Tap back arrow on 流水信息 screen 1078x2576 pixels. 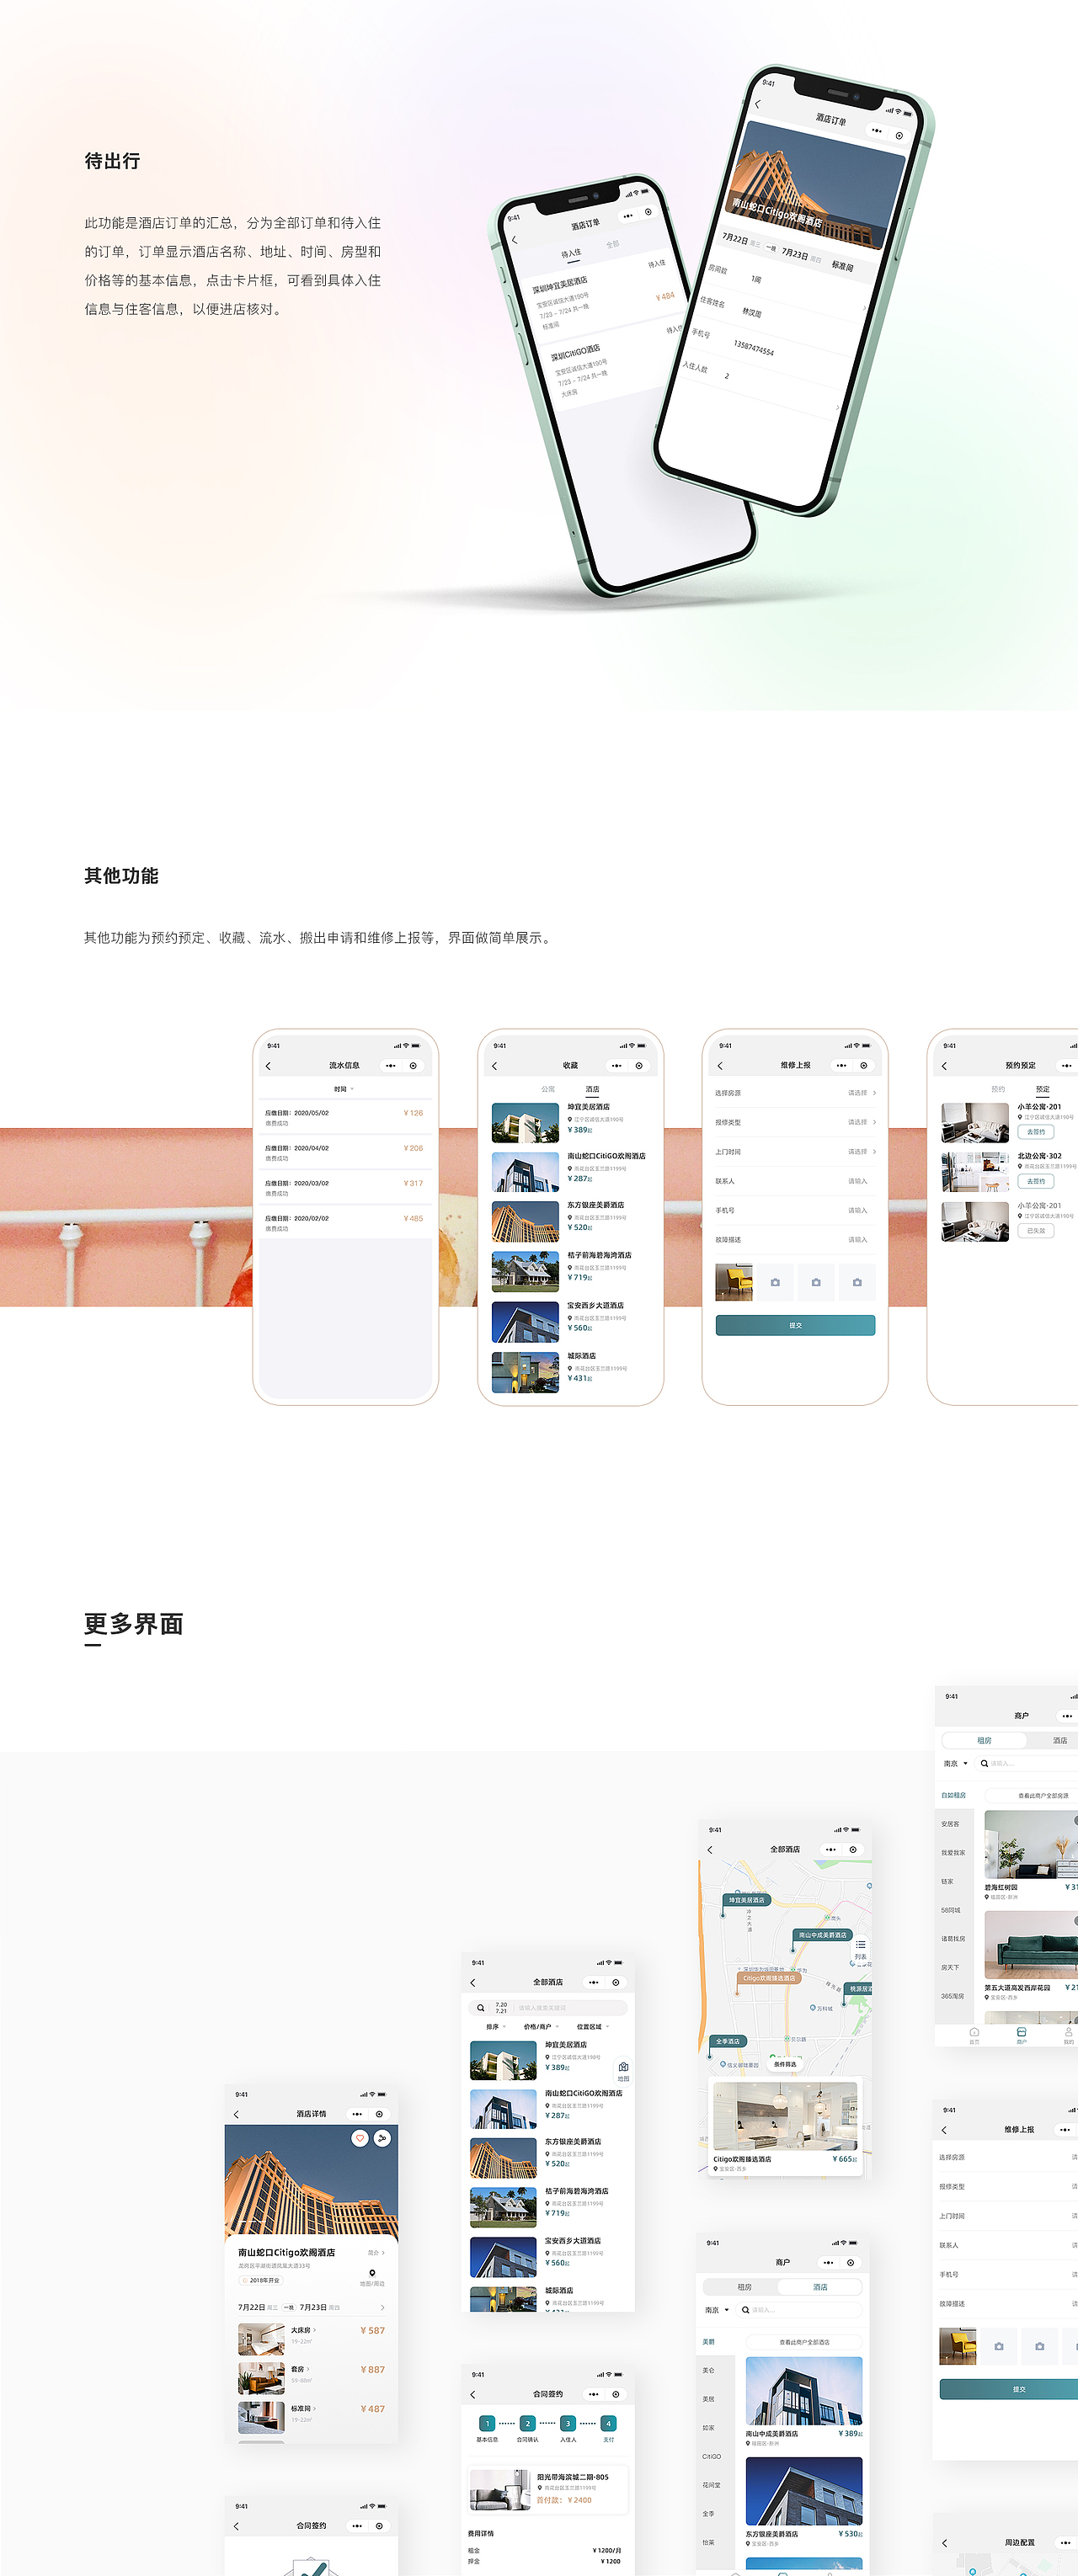[x=268, y=1066]
